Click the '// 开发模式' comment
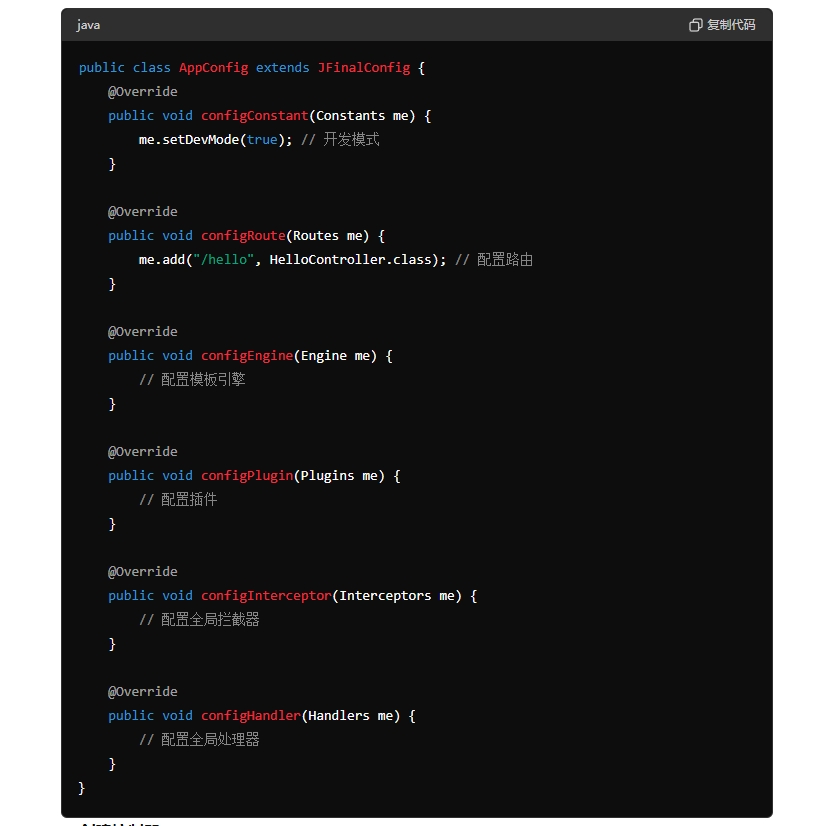The height and width of the screenshot is (826, 826). coord(340,140)
